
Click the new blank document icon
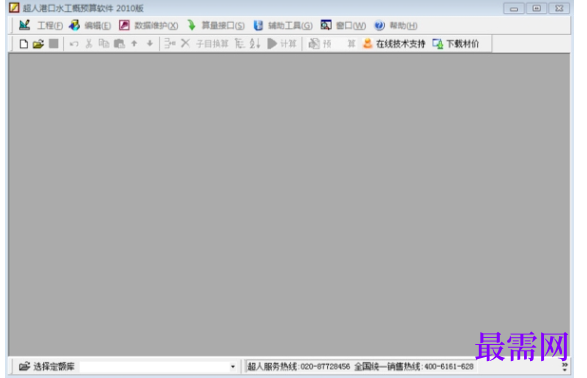coord(24,44)
